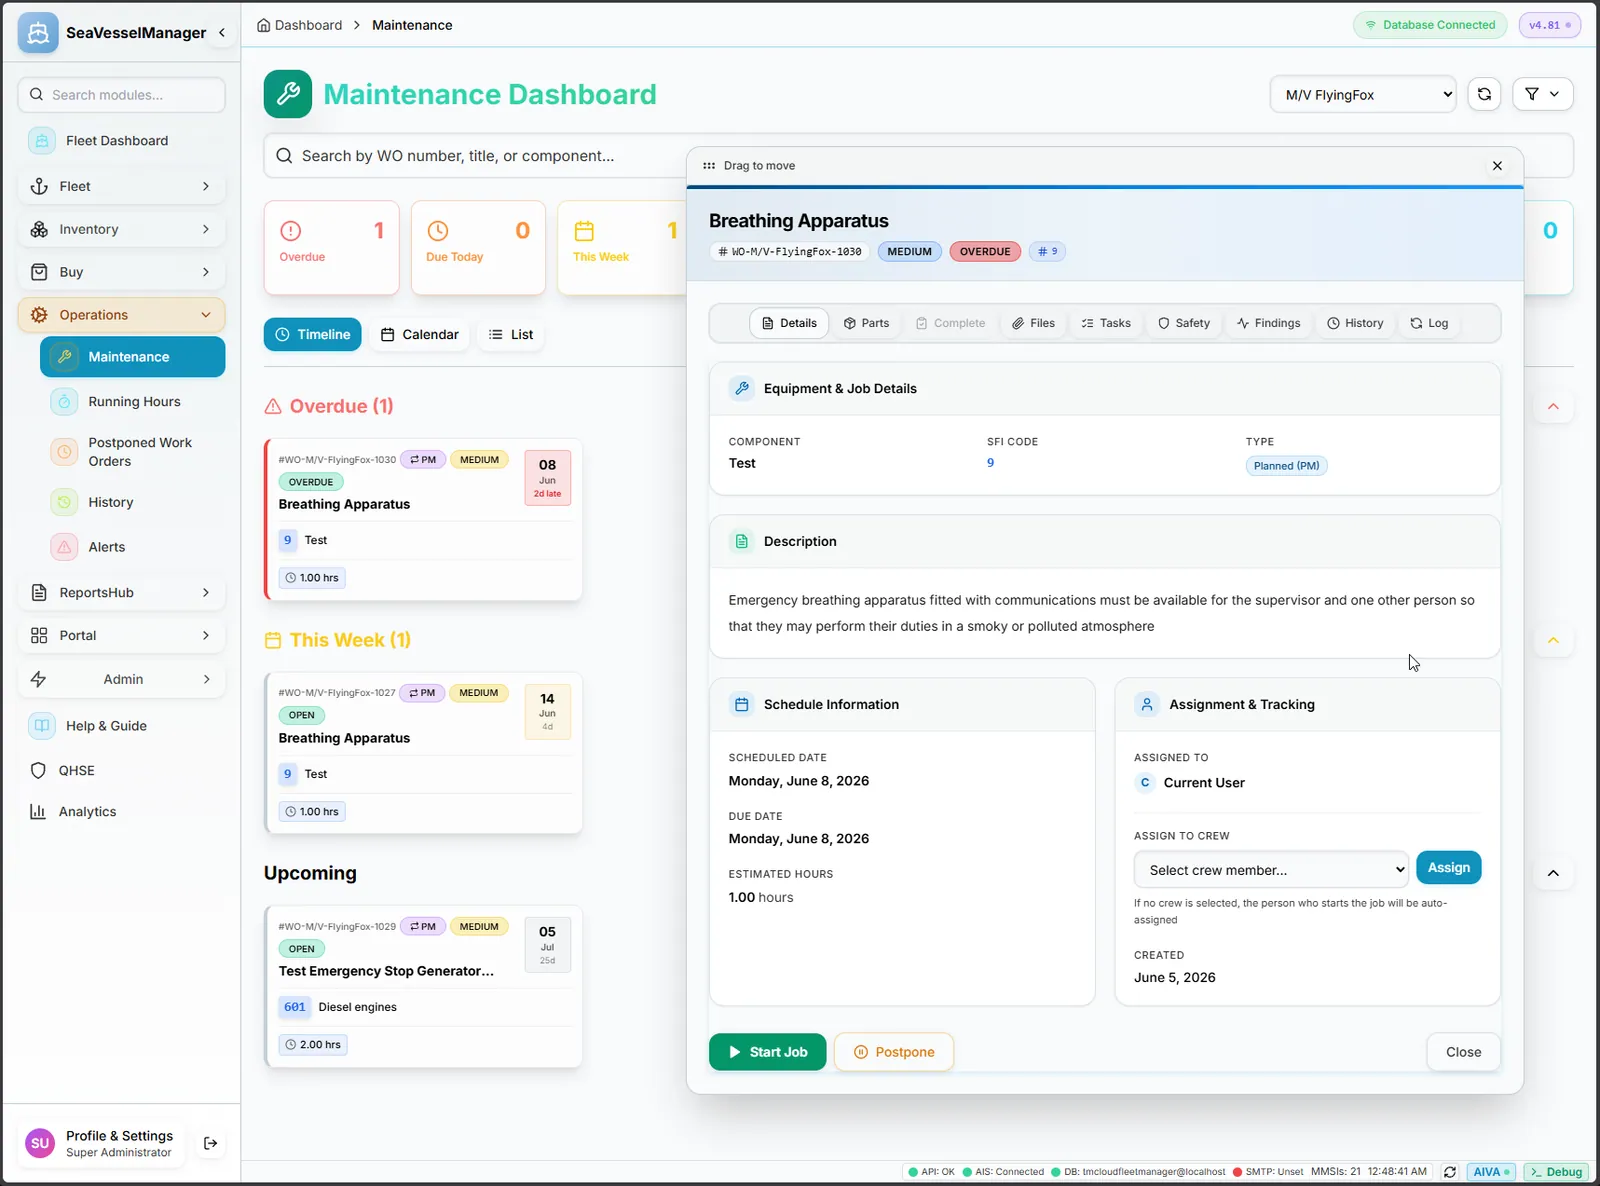
Task: Open the Tasks tab
Action: [x=1106, y=323]
